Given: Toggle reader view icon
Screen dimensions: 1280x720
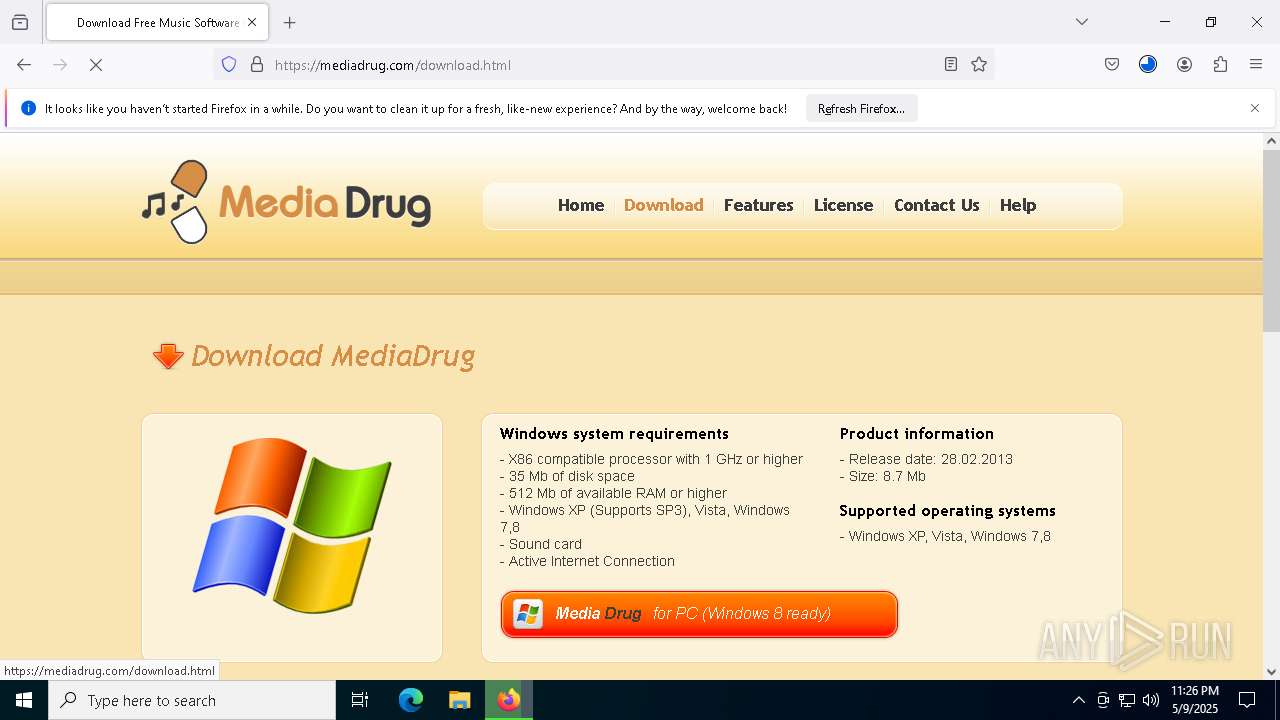Looking at the screenshot, I should (x=951, y=64).
